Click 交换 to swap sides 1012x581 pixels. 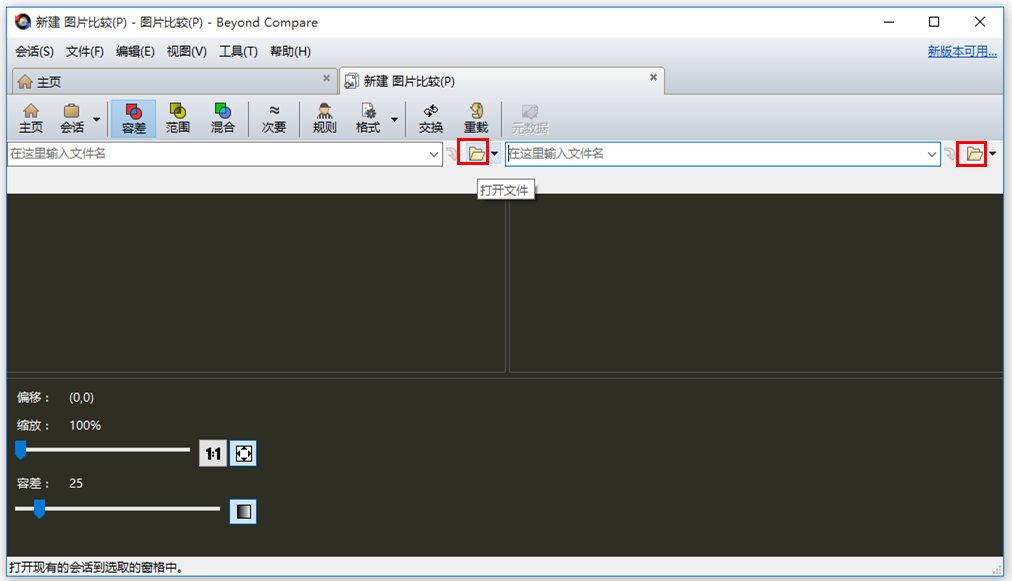(430, 118)
